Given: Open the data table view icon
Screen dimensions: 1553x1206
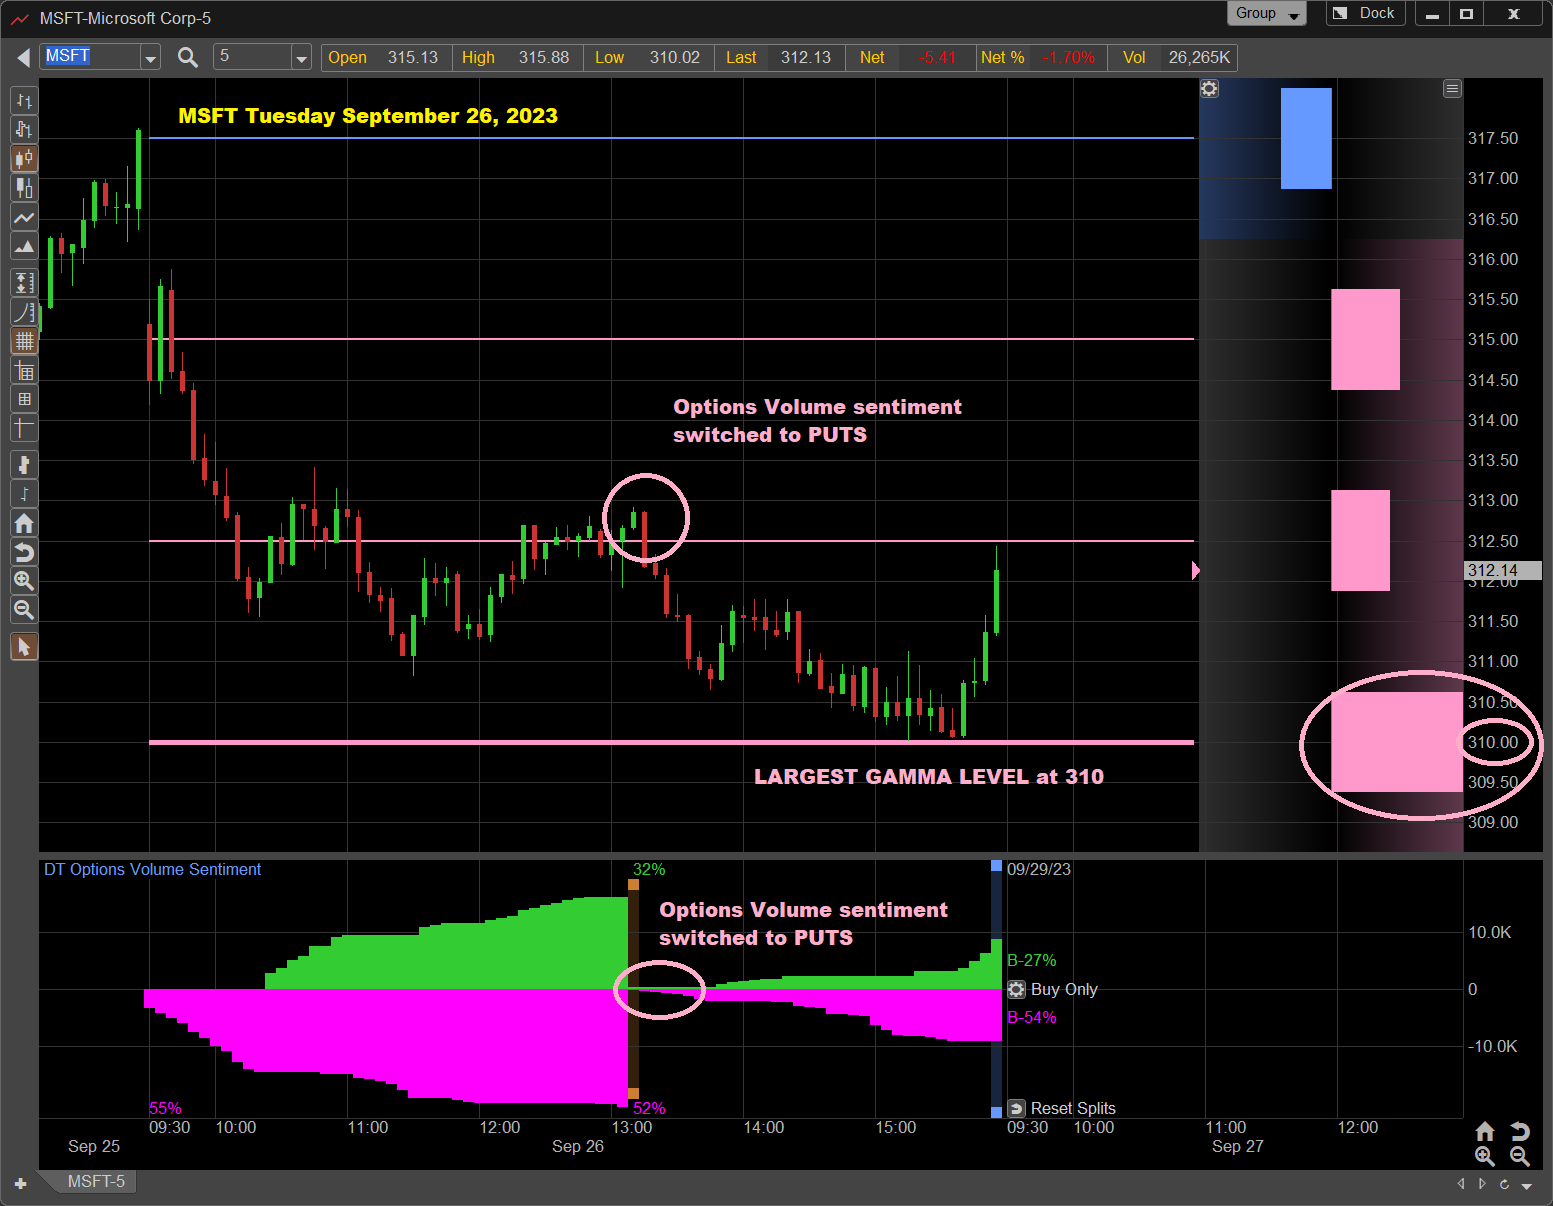Looking at the screenshot, I should (24, 371).
